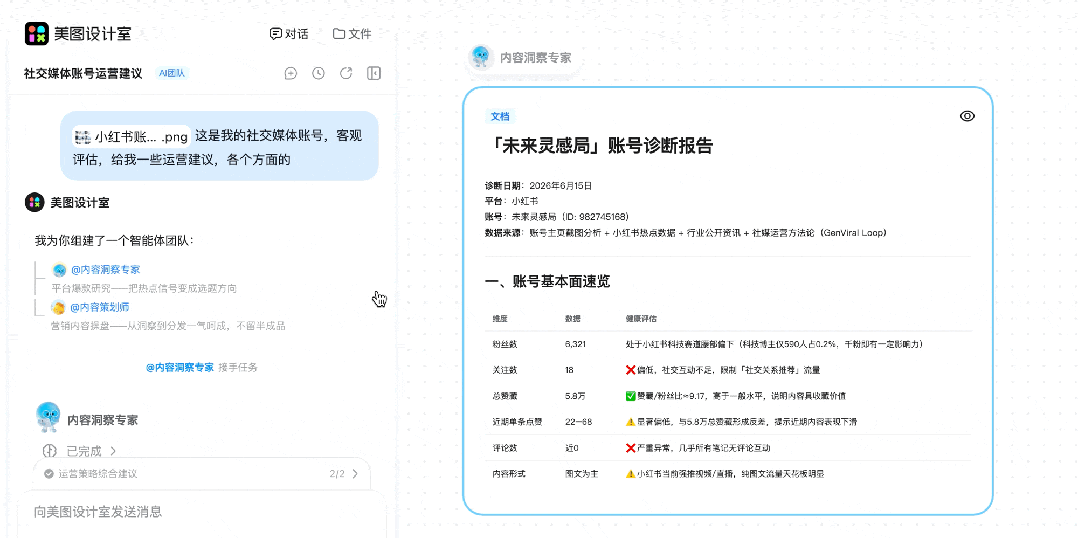Focus the 向美图设计室发送消息 input field
Screen dimensions: 1078x538
pos(203,512)
